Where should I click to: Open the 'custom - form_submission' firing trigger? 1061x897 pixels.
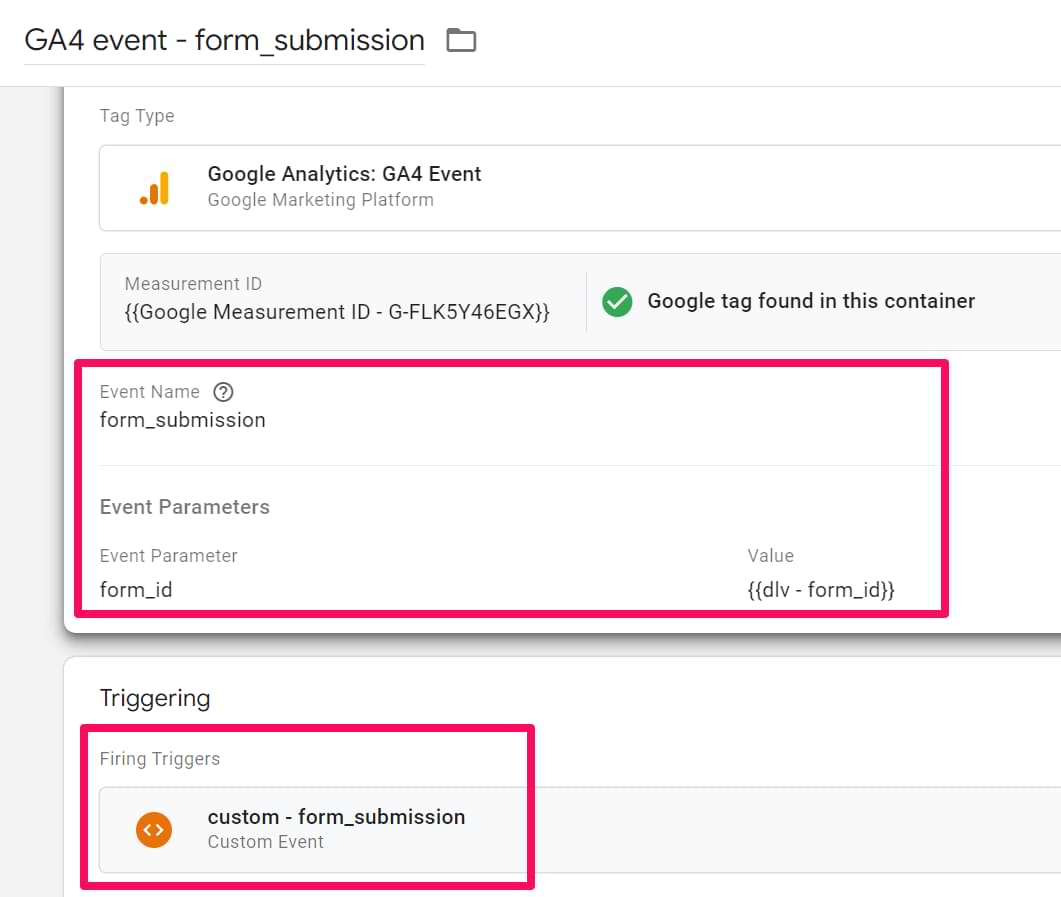[x=336, y=817]
